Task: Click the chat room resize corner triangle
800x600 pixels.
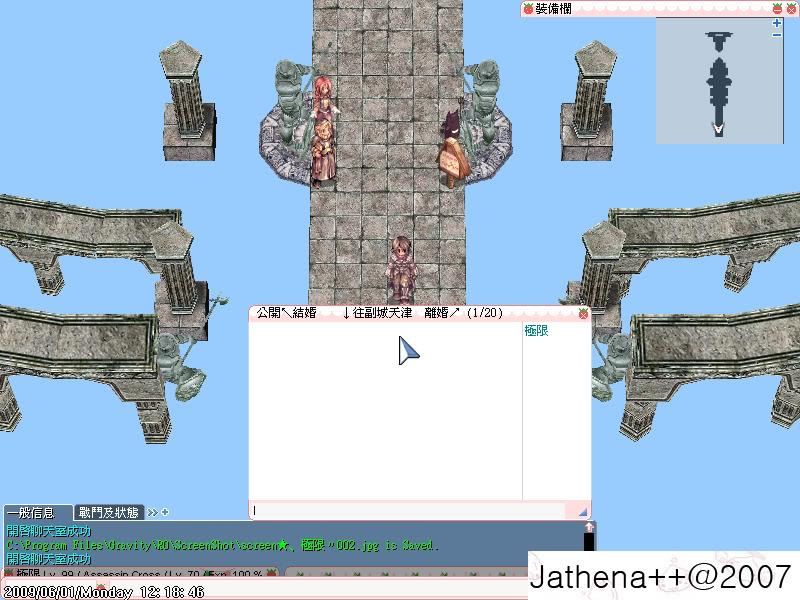Action: click(583, 512)
